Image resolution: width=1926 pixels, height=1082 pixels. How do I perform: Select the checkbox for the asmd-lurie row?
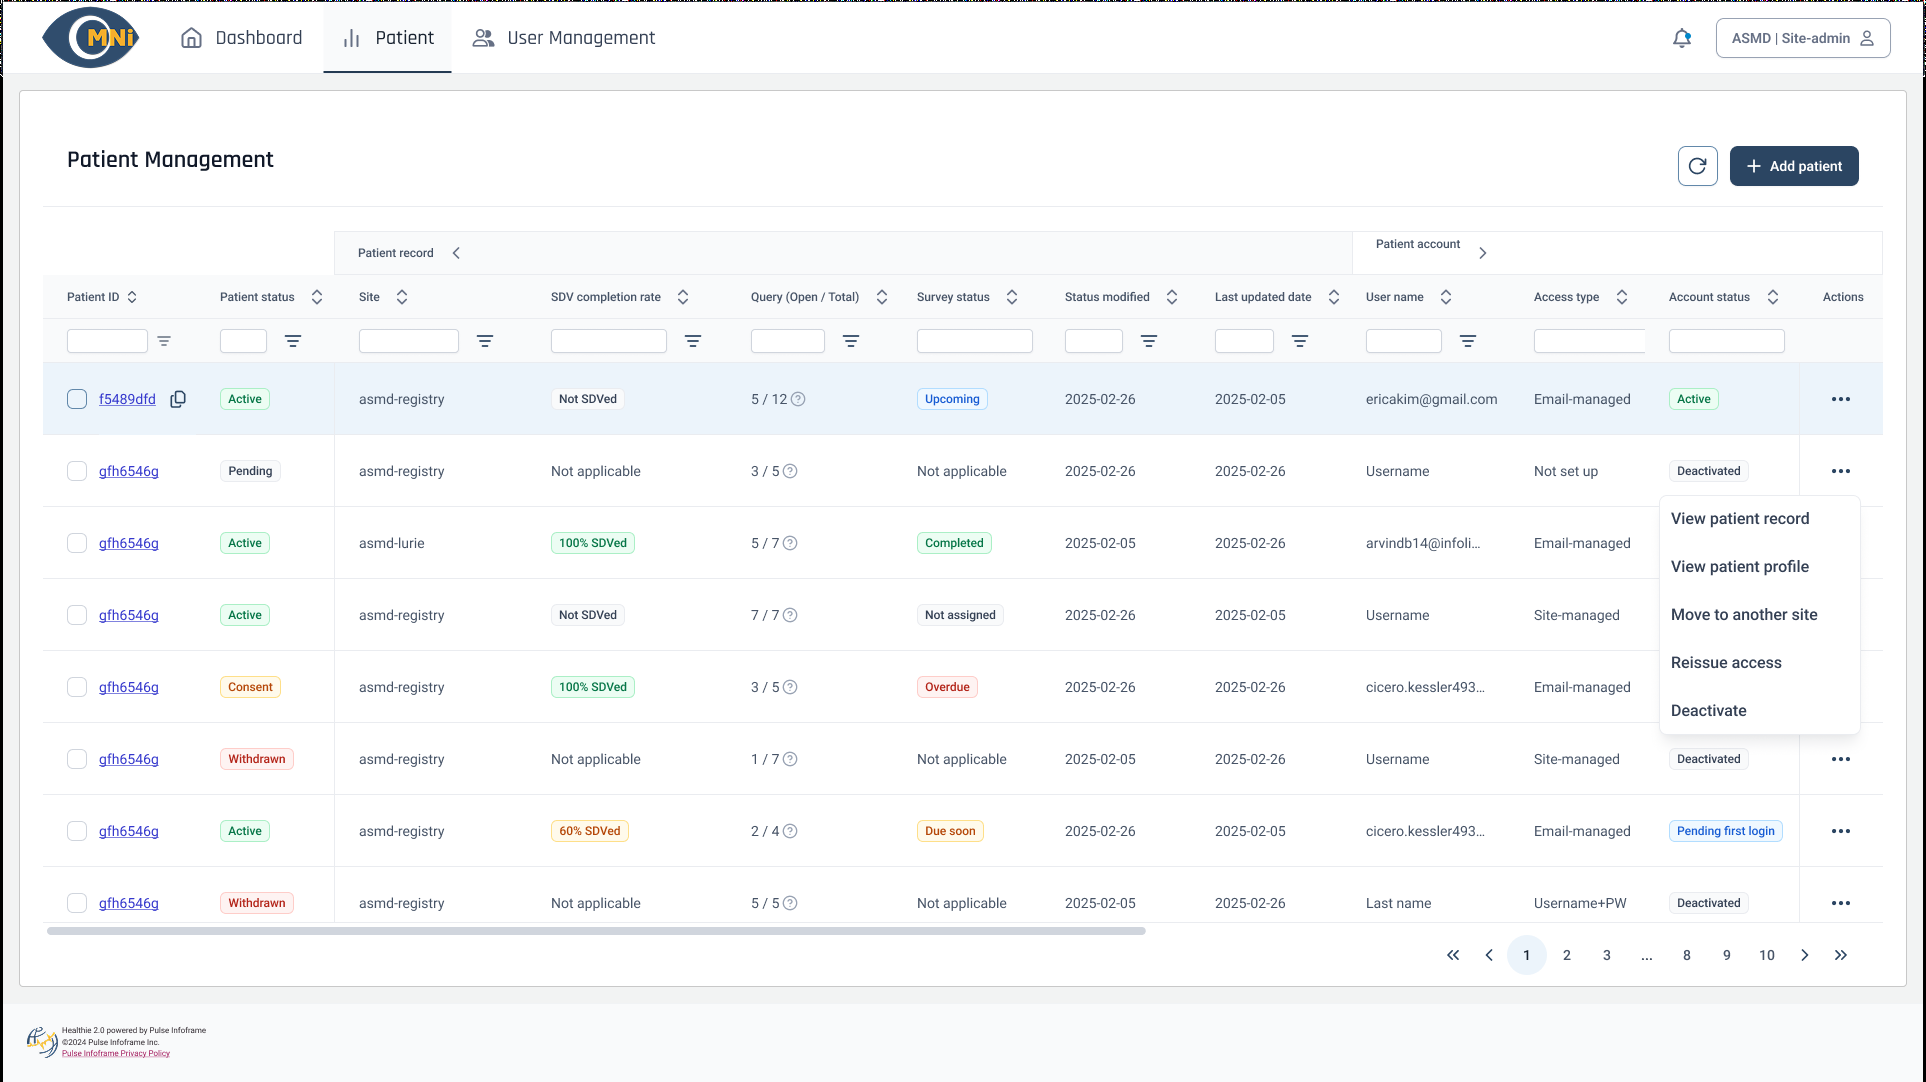77,543
